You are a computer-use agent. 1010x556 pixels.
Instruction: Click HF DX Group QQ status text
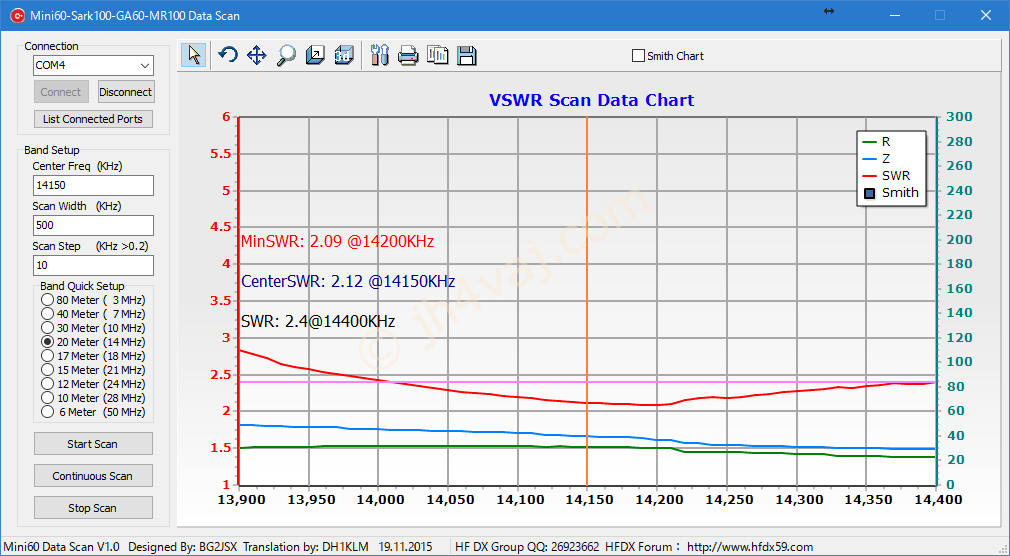527,547
